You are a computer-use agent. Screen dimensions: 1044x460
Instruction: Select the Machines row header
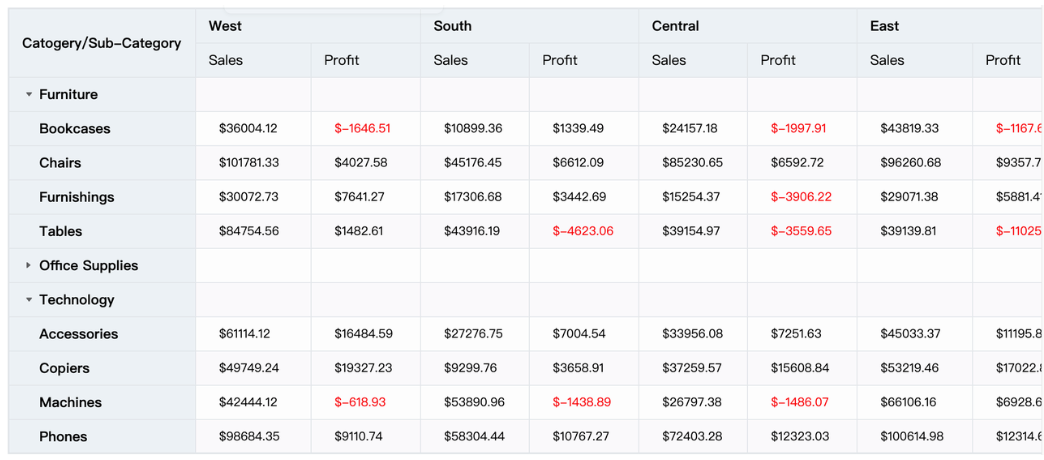click(70, 402)
